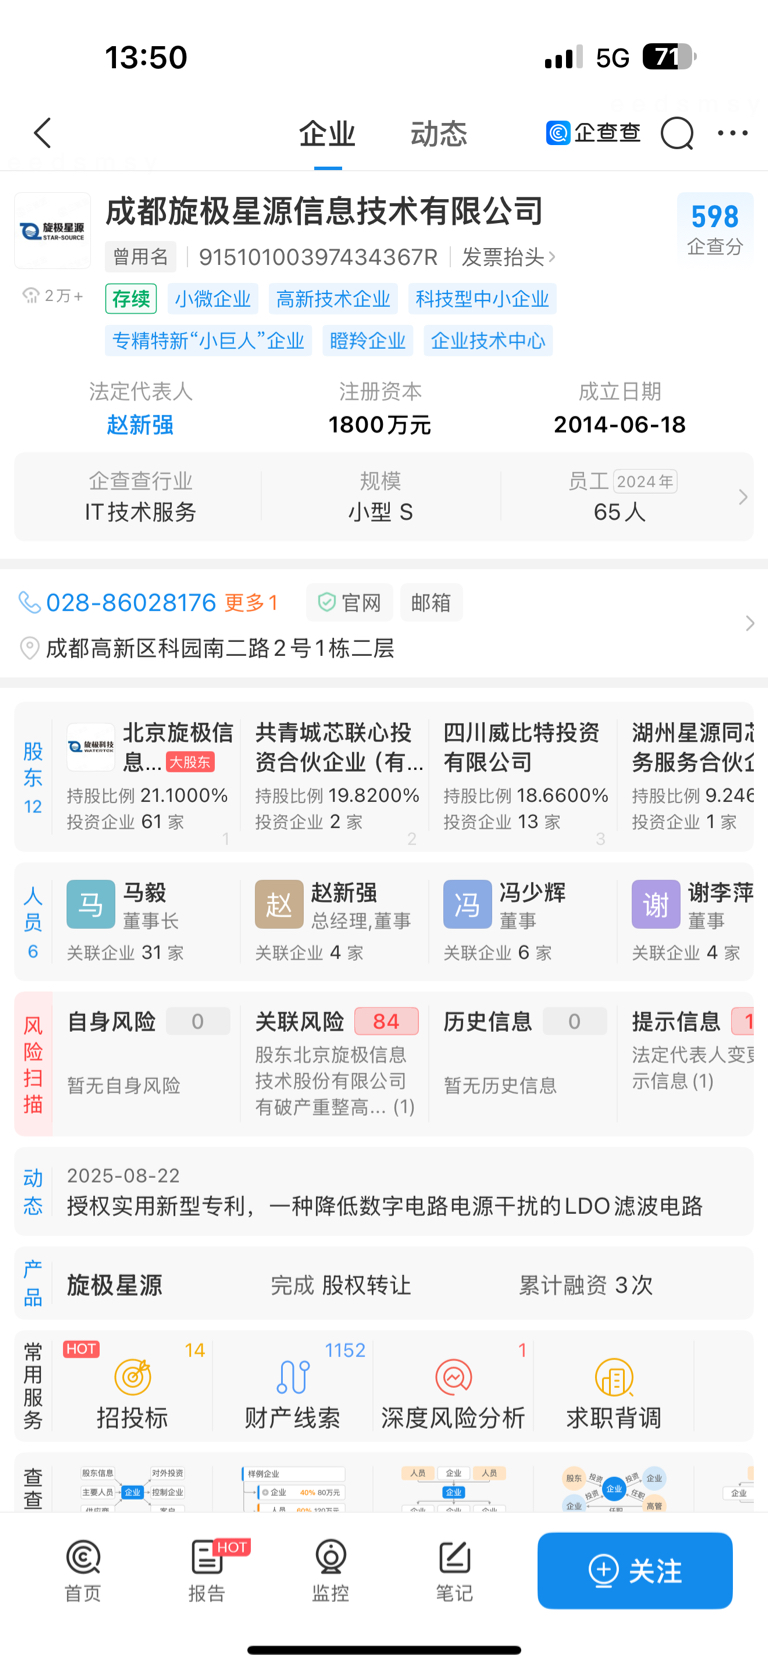Tap the 存续 status tag
The width and height of the screenshot is (768, 1669).
(x=131, y=299)
